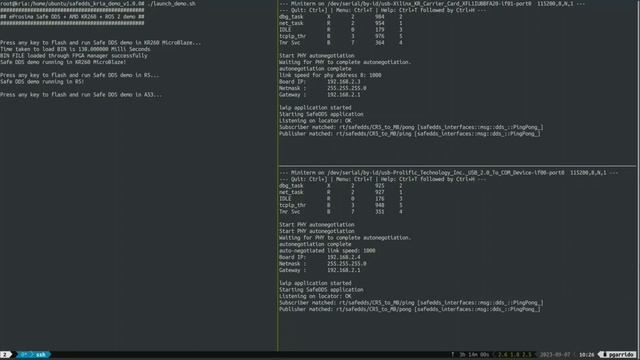This screenshot has width=640, height=360.
Task: Click 'Time taken to load BIN is 138.000000' line
Action: pos(75,49)
